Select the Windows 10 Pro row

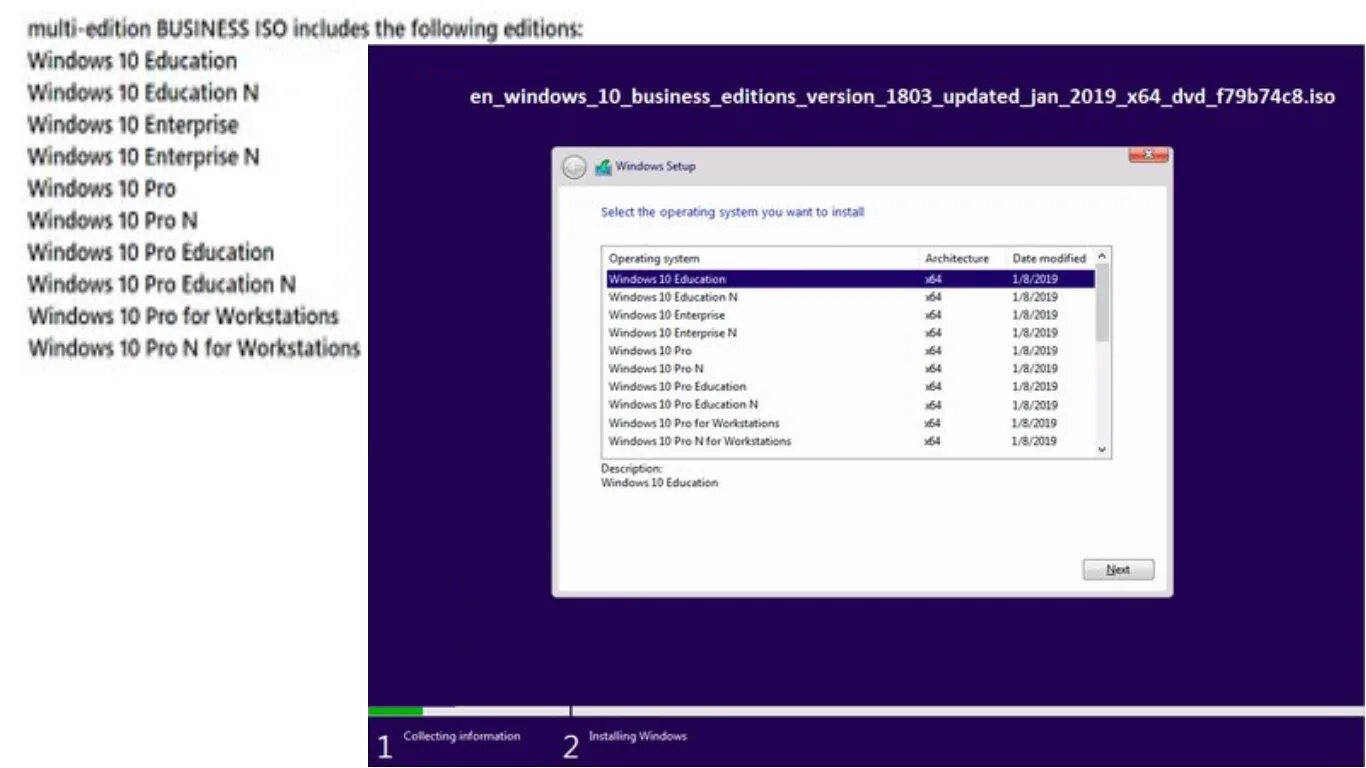[x=851, y=351]
